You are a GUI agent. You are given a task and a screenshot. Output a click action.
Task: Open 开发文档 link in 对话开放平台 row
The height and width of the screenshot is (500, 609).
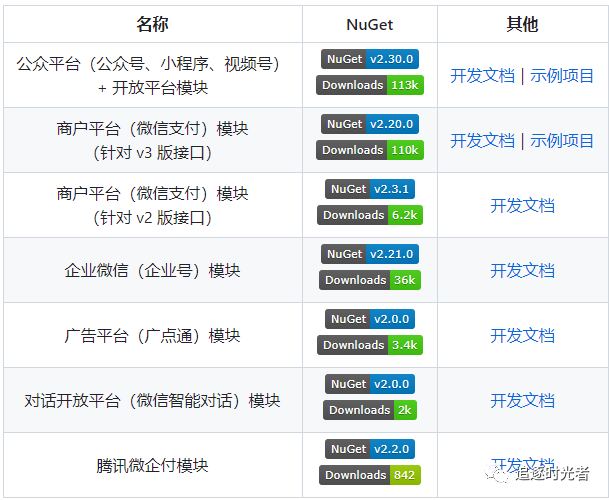click(x=522, y=400)
